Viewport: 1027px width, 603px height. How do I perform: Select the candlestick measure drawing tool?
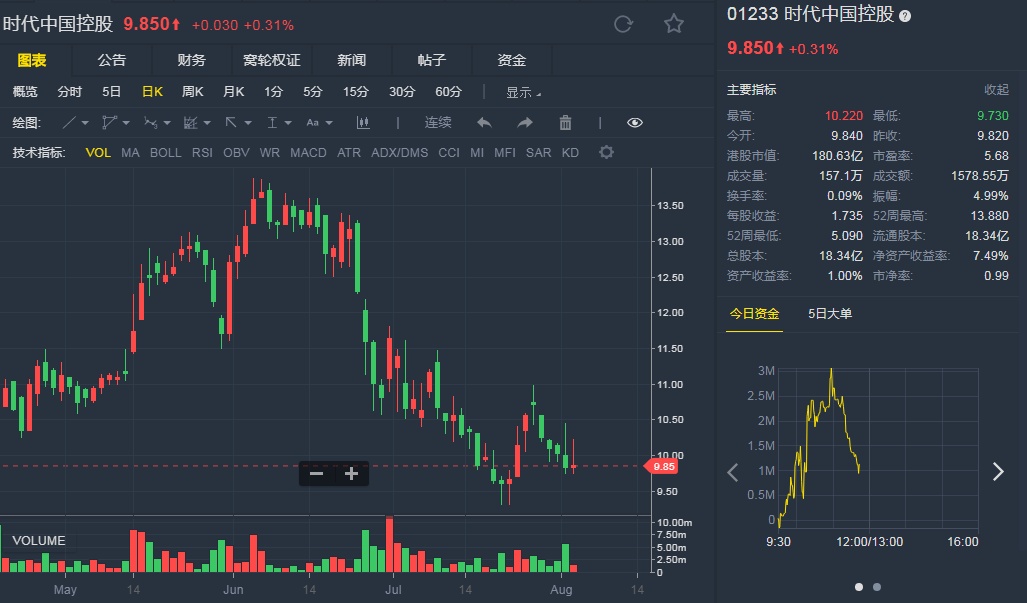click(x=363, y=123)
